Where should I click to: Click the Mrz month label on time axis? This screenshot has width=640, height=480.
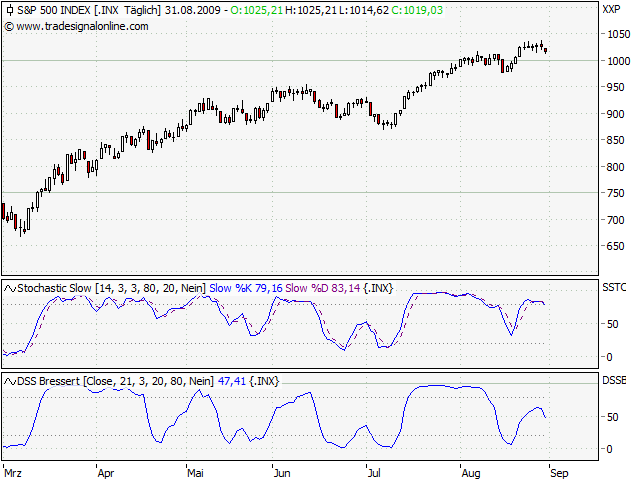[x=13, y=473]
